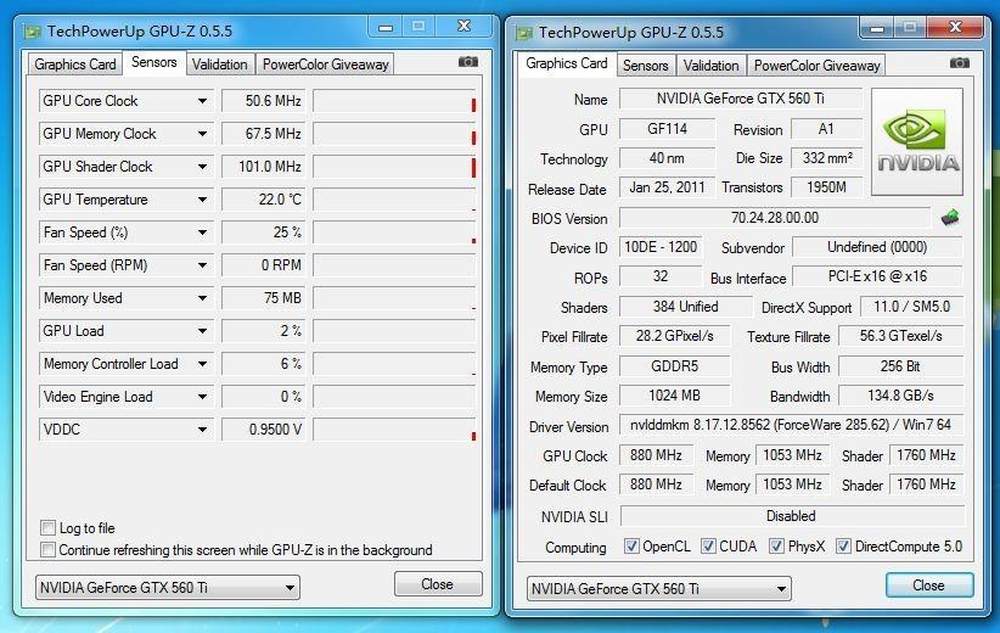Open the Memory Controller Load dropdown

tap(202, 363)
